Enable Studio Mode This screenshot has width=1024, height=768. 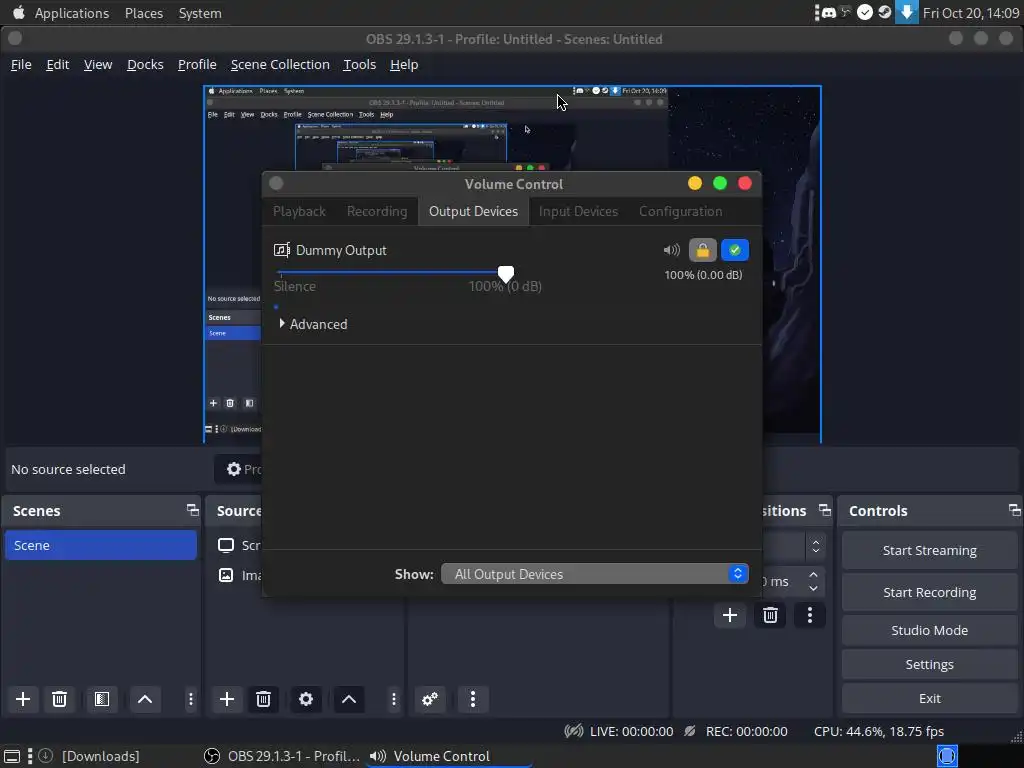[x=929, y=630]
